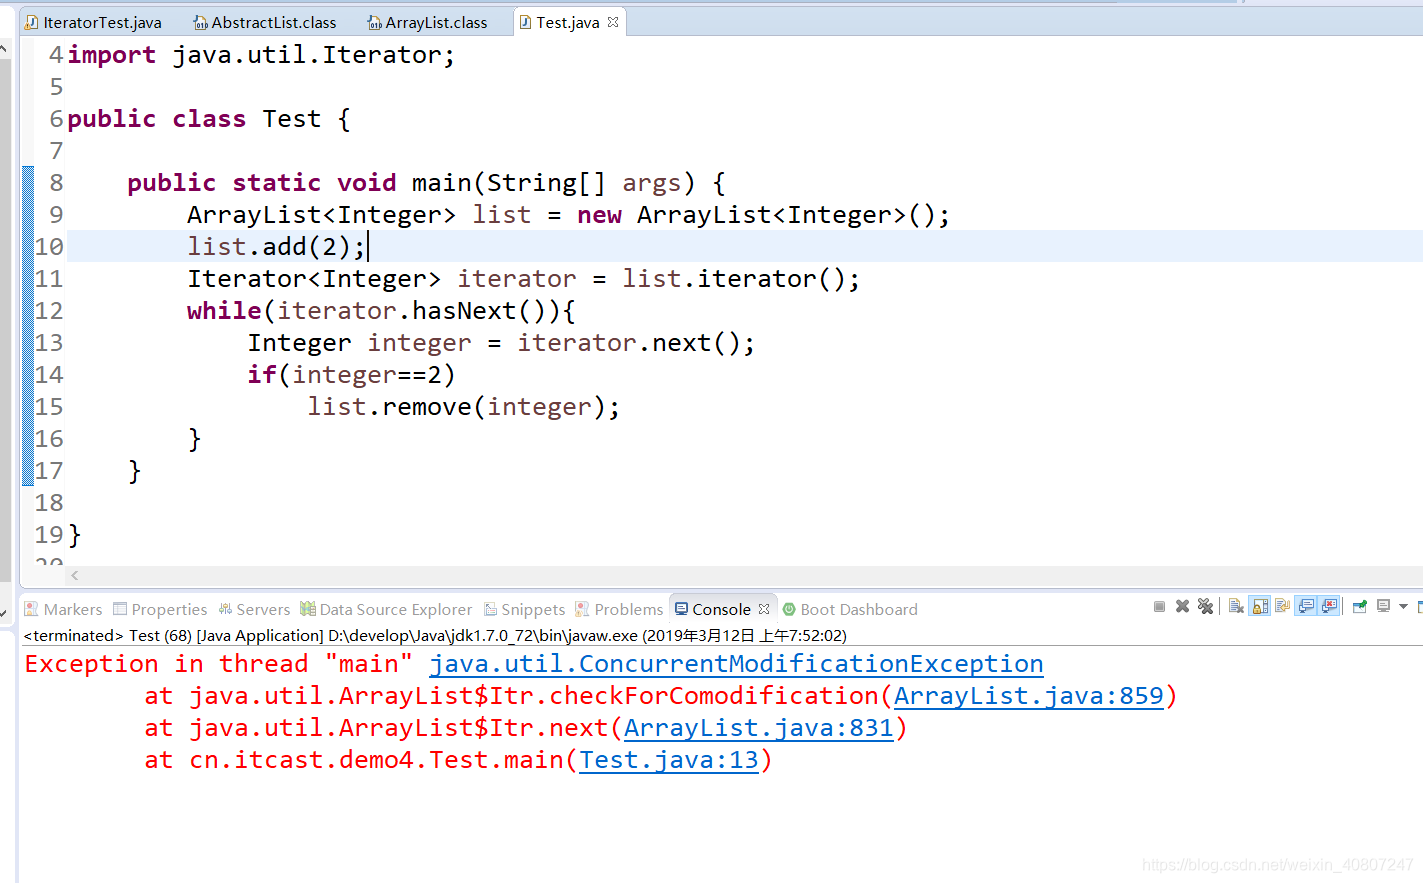
Task: Open the Display Selected Console dropdown arrow
Action: click(1403, 606)
